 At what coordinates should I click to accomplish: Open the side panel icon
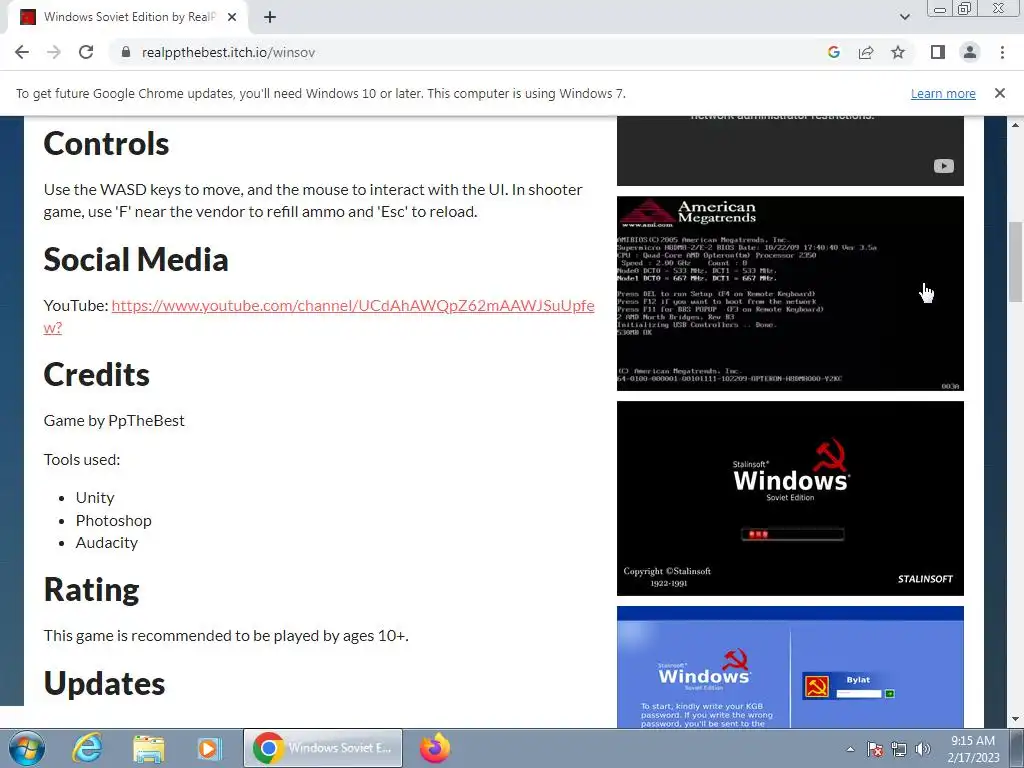click(938, 52)
